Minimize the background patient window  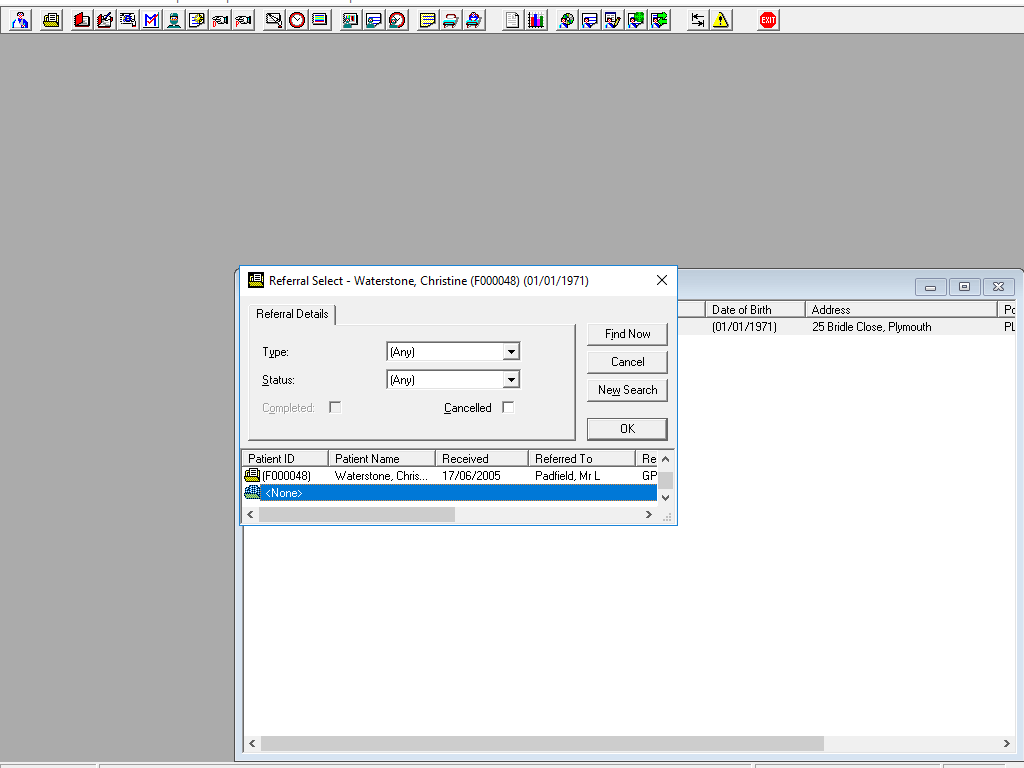(x=931, y=287)
